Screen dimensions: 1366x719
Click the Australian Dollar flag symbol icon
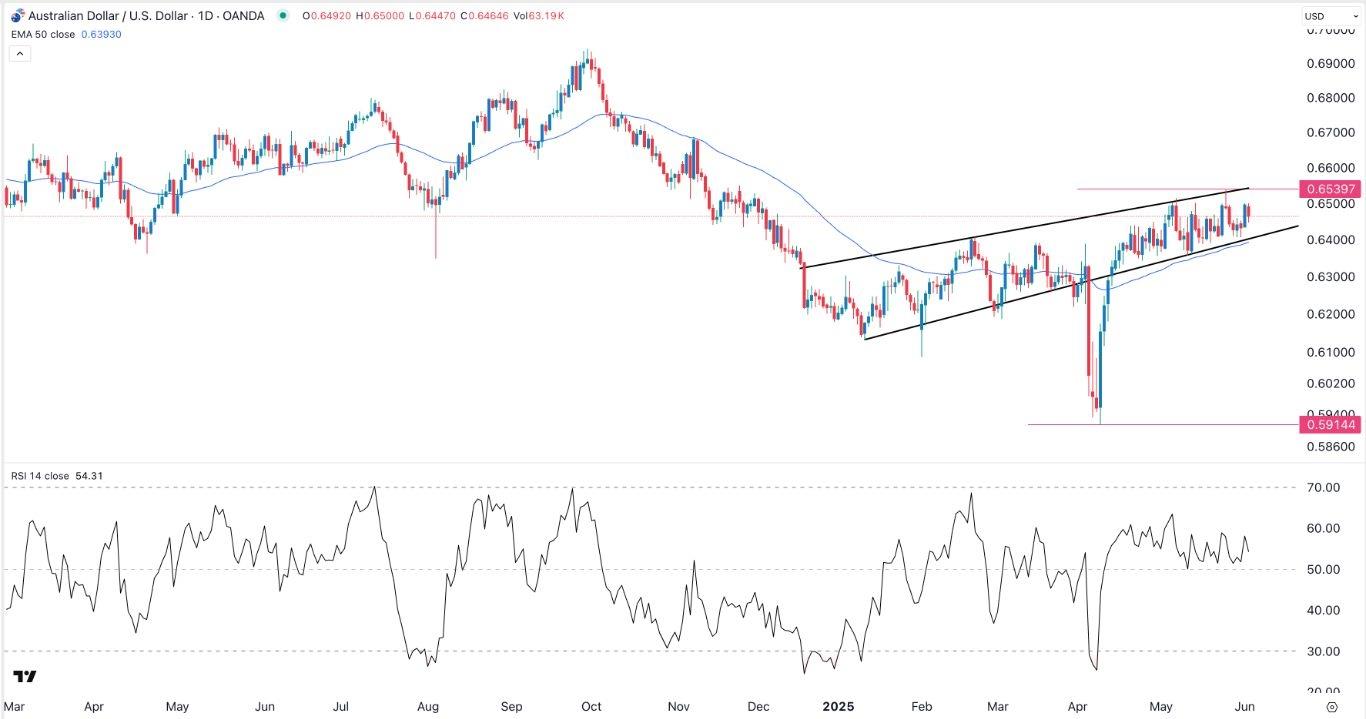pos(15,16)
